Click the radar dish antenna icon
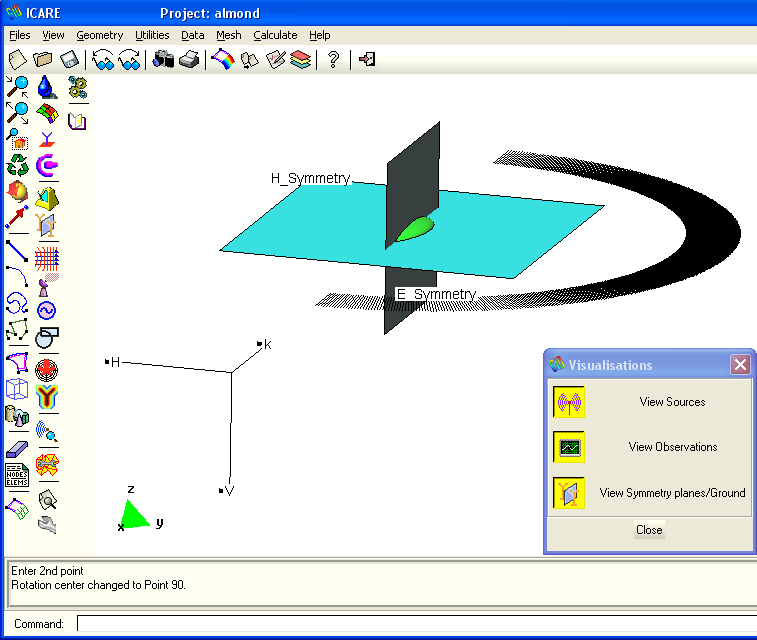 (x=47, y=285)
